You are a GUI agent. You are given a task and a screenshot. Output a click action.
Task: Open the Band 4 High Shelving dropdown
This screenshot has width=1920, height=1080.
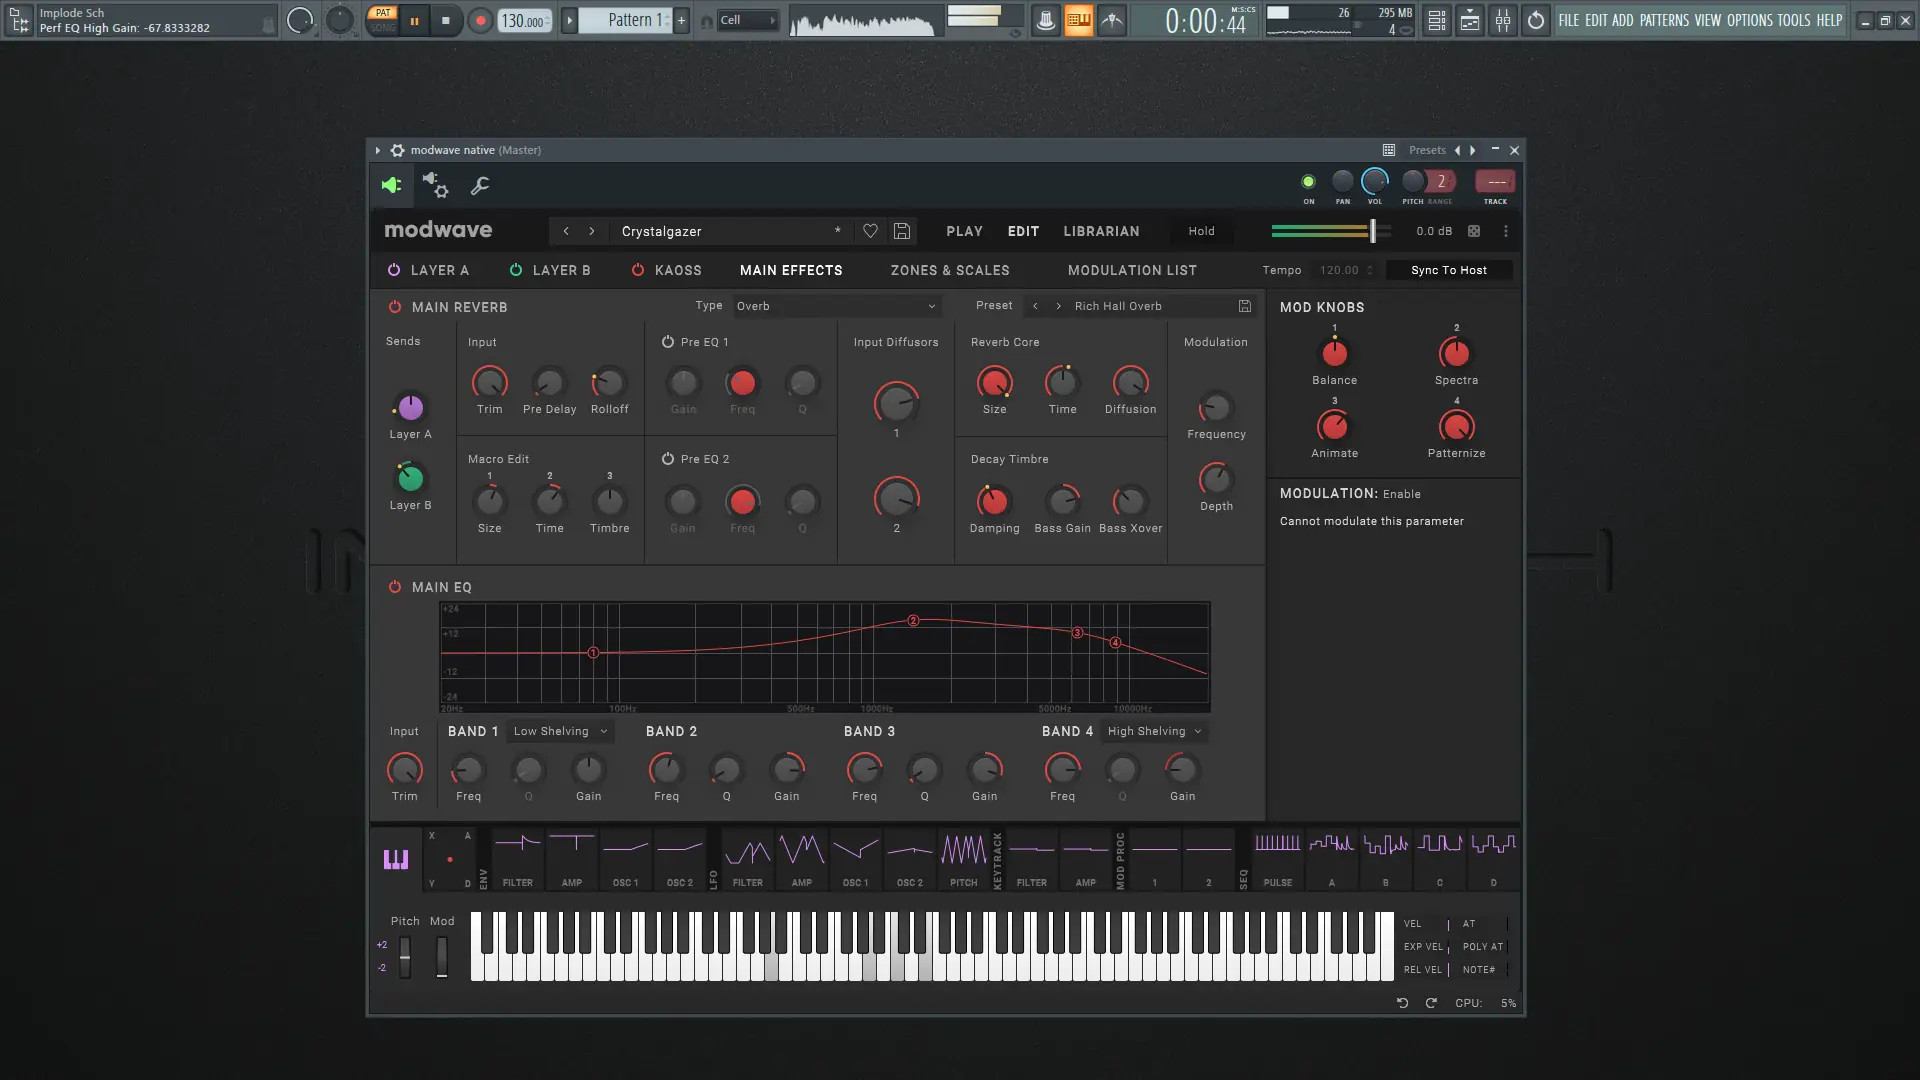(x=1154, y=731)
